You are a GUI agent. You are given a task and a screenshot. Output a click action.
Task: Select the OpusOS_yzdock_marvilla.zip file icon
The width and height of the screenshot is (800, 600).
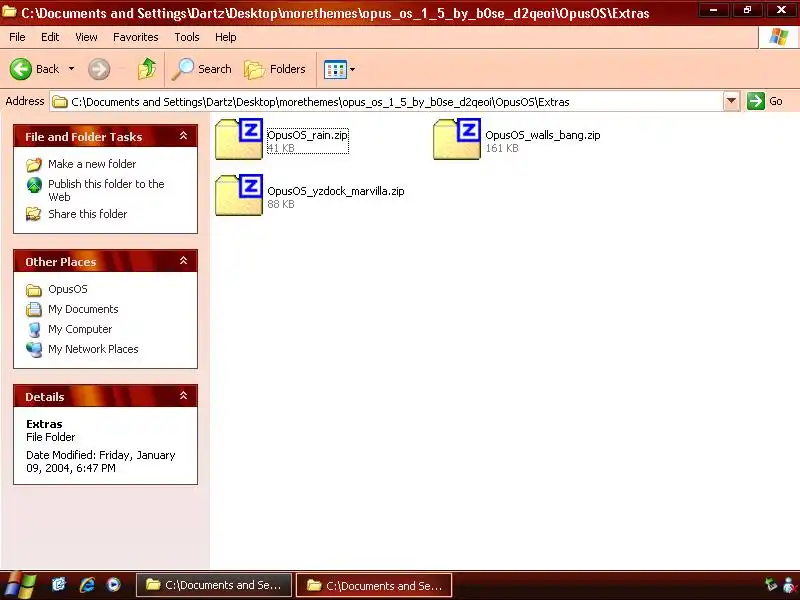(239, 195)
